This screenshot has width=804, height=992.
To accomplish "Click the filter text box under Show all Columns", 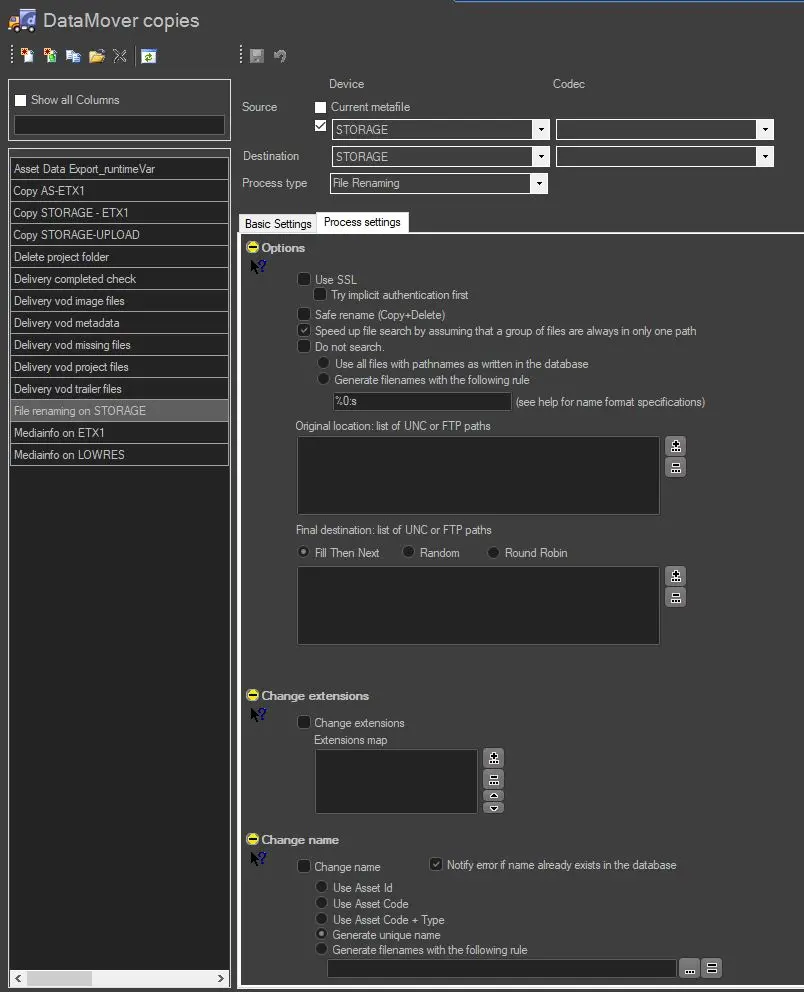I will tap(119, 125).
